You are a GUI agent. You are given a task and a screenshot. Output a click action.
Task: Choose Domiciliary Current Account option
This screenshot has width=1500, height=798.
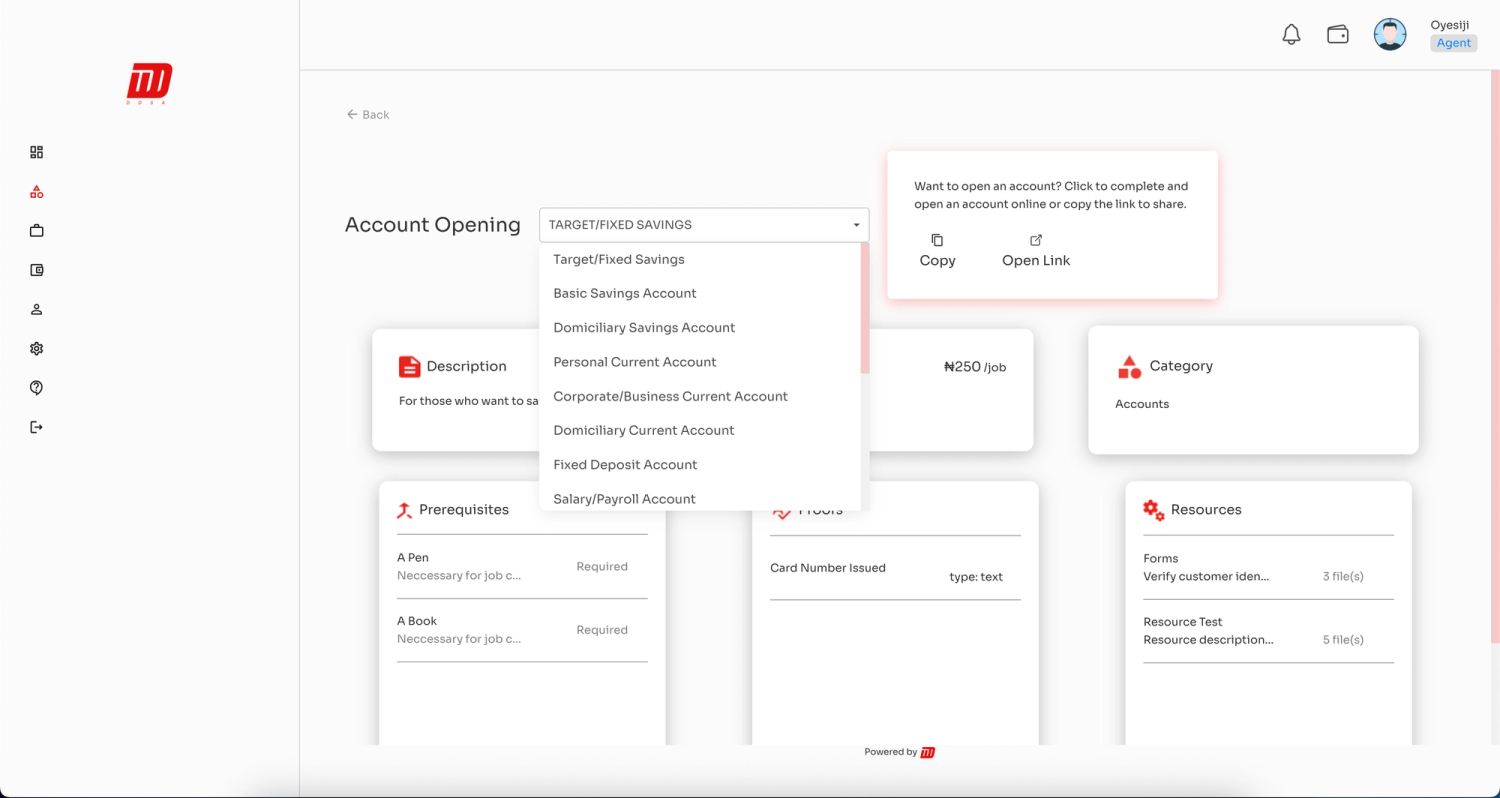pyautogui.click(x=700, y=430)
